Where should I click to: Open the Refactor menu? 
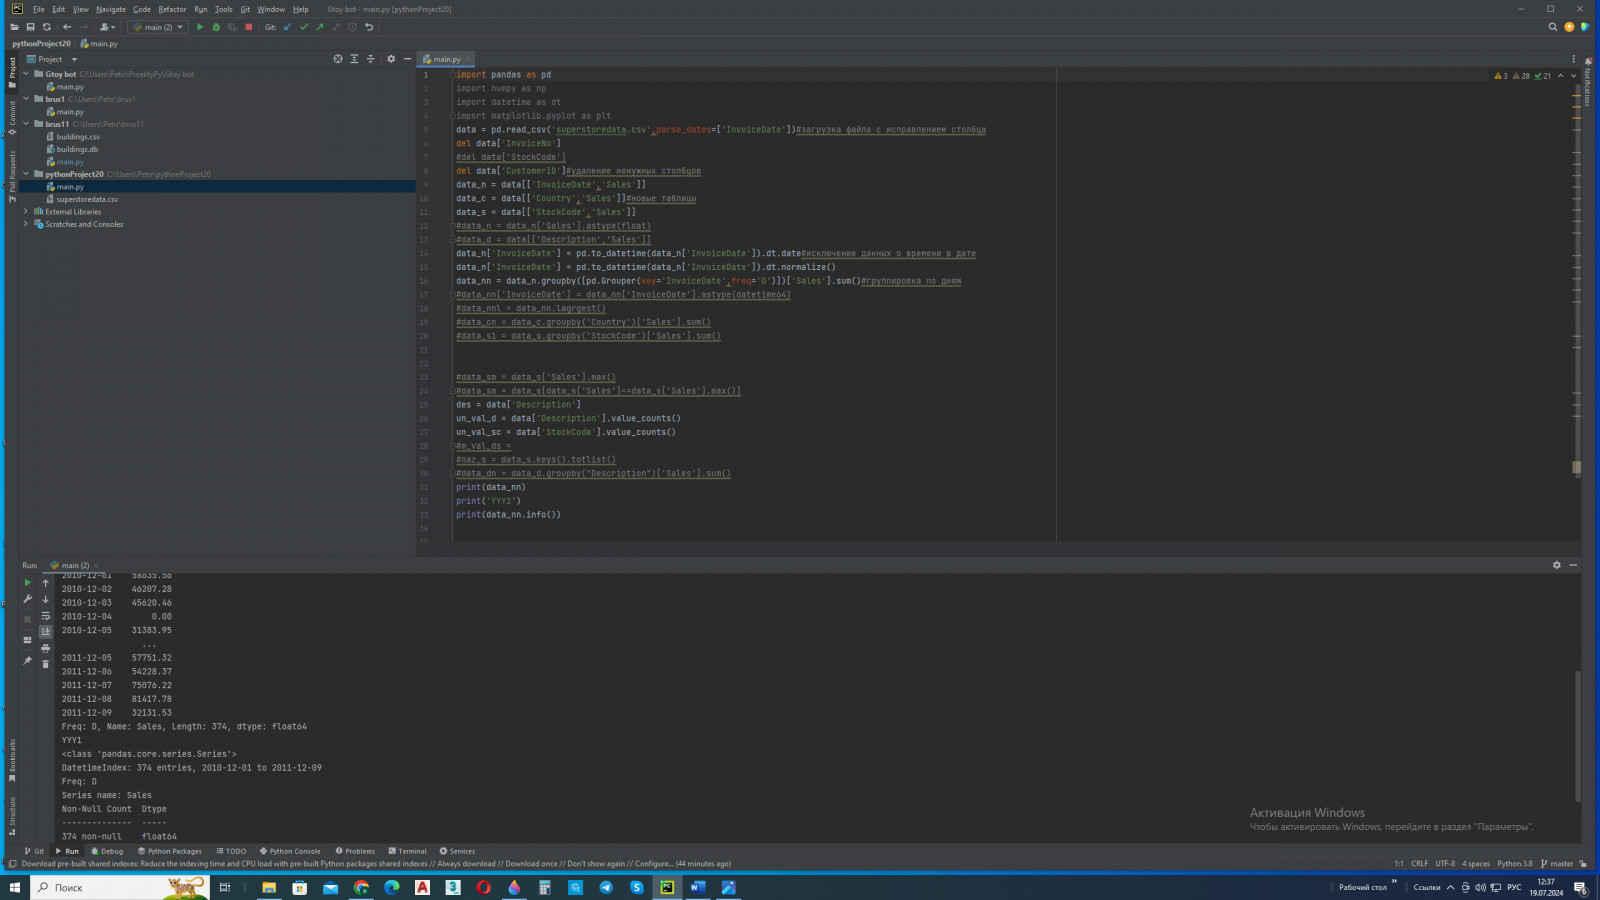(x=172, y=9)
